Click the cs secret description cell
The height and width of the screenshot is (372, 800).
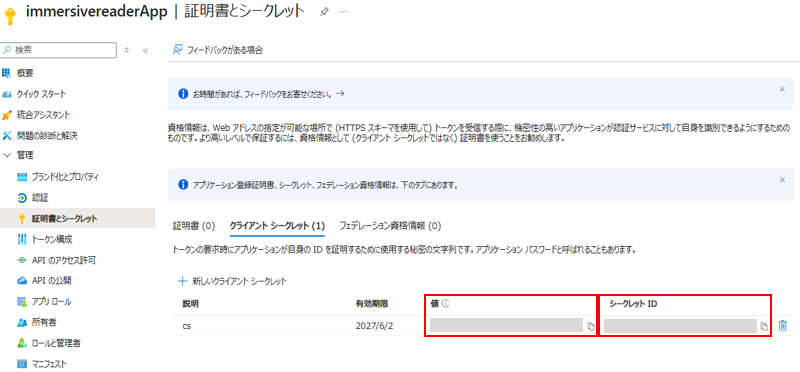click(187, 326)
